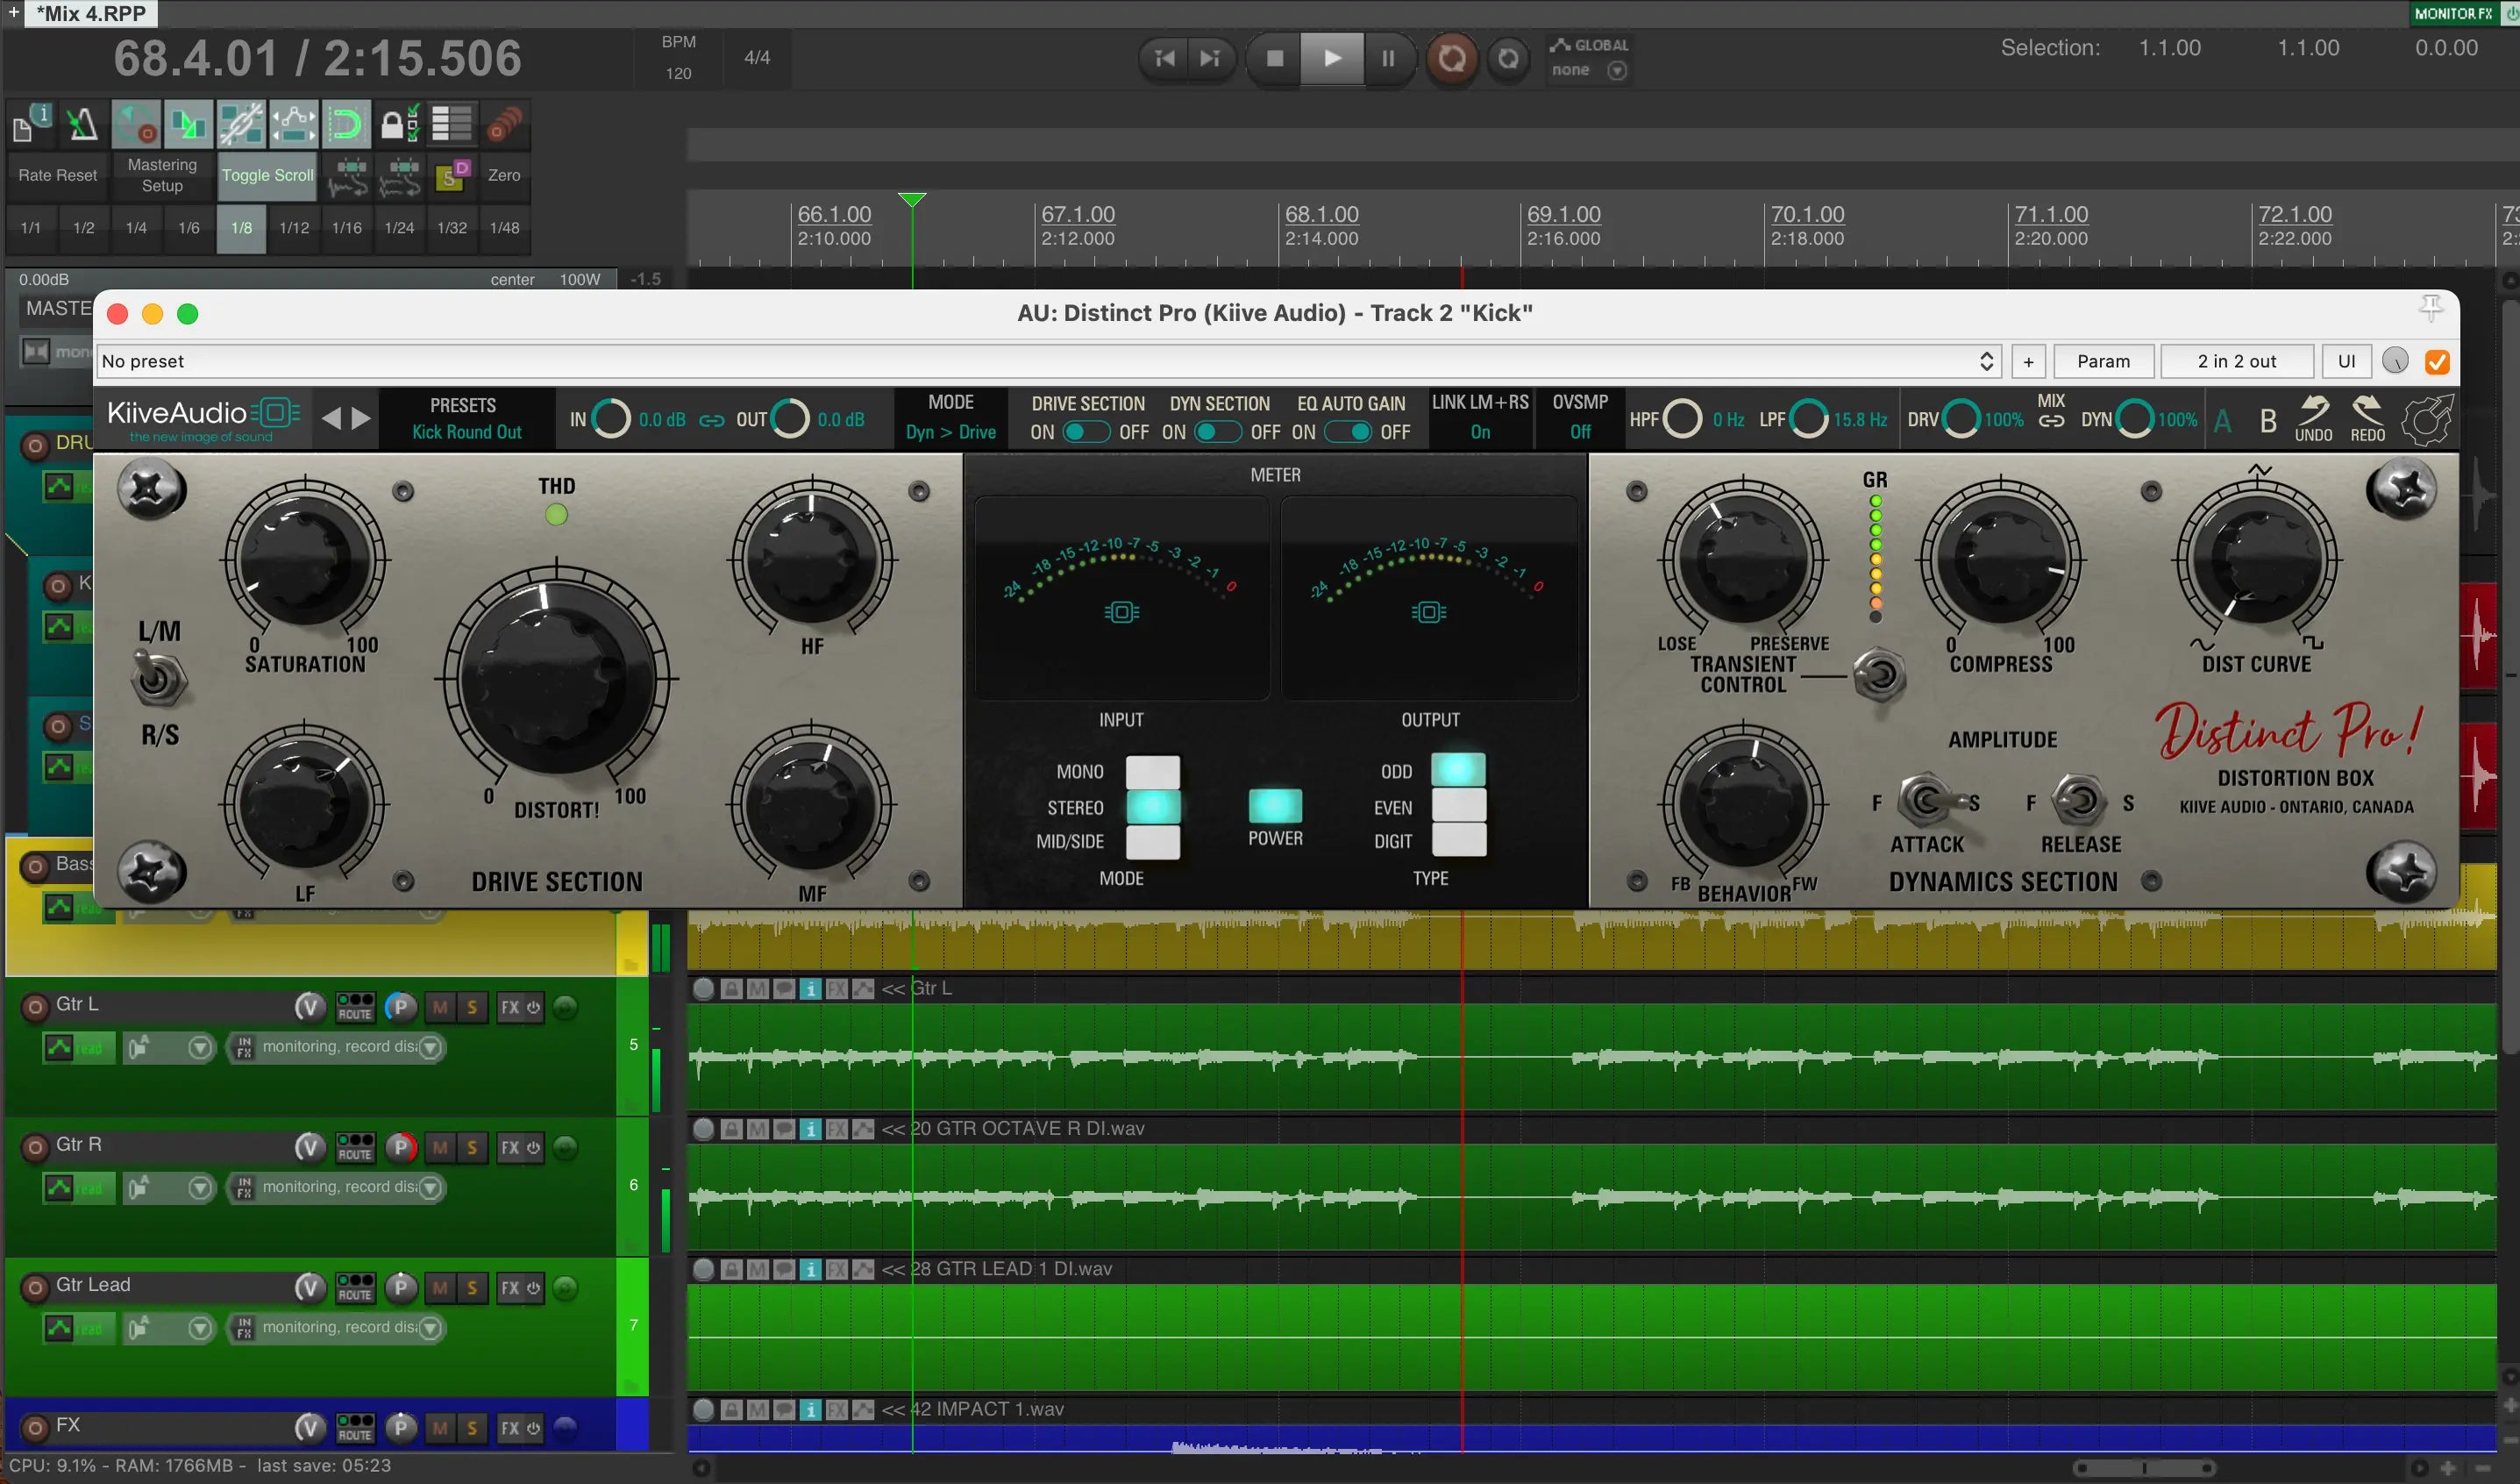Screen dimensions: 2520x1484
Task: Click the Mastering Setup button
Action: tap(162, 175)
